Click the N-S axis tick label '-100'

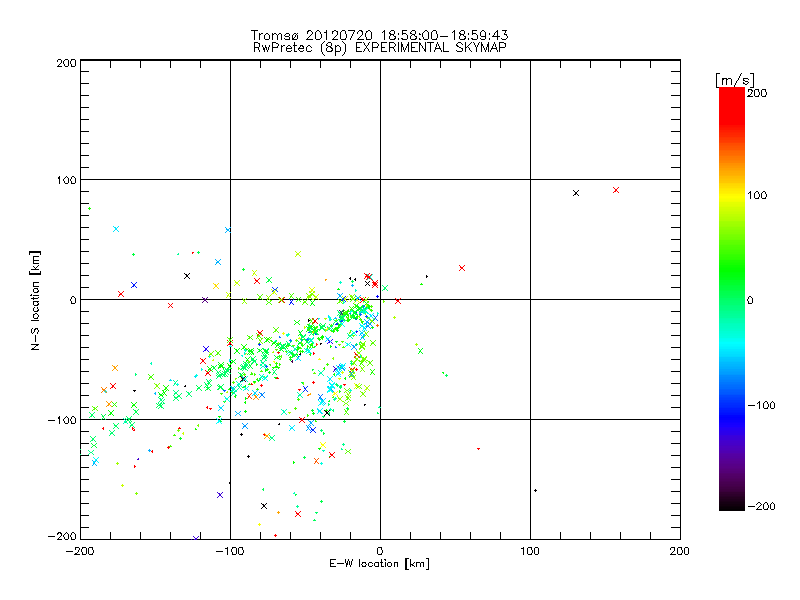click(x=62, y=420)
